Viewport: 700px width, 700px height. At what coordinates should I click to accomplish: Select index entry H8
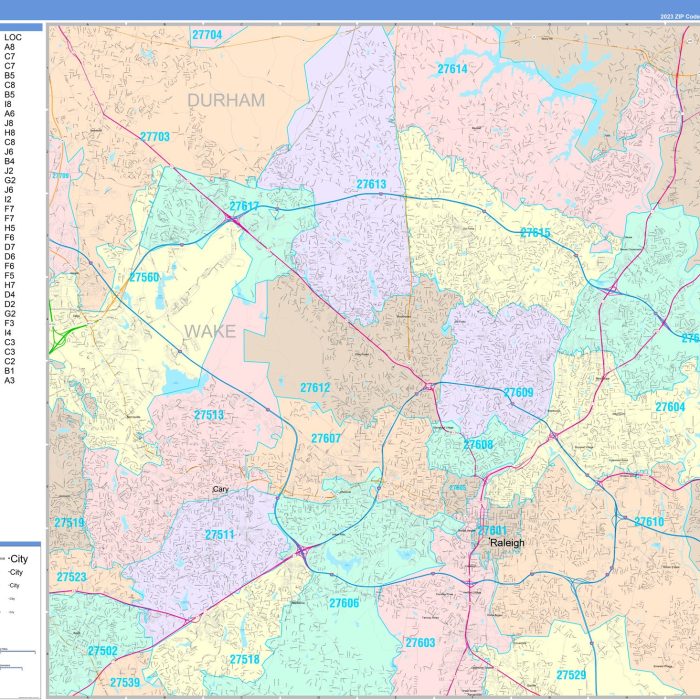(x=10, y=133)
